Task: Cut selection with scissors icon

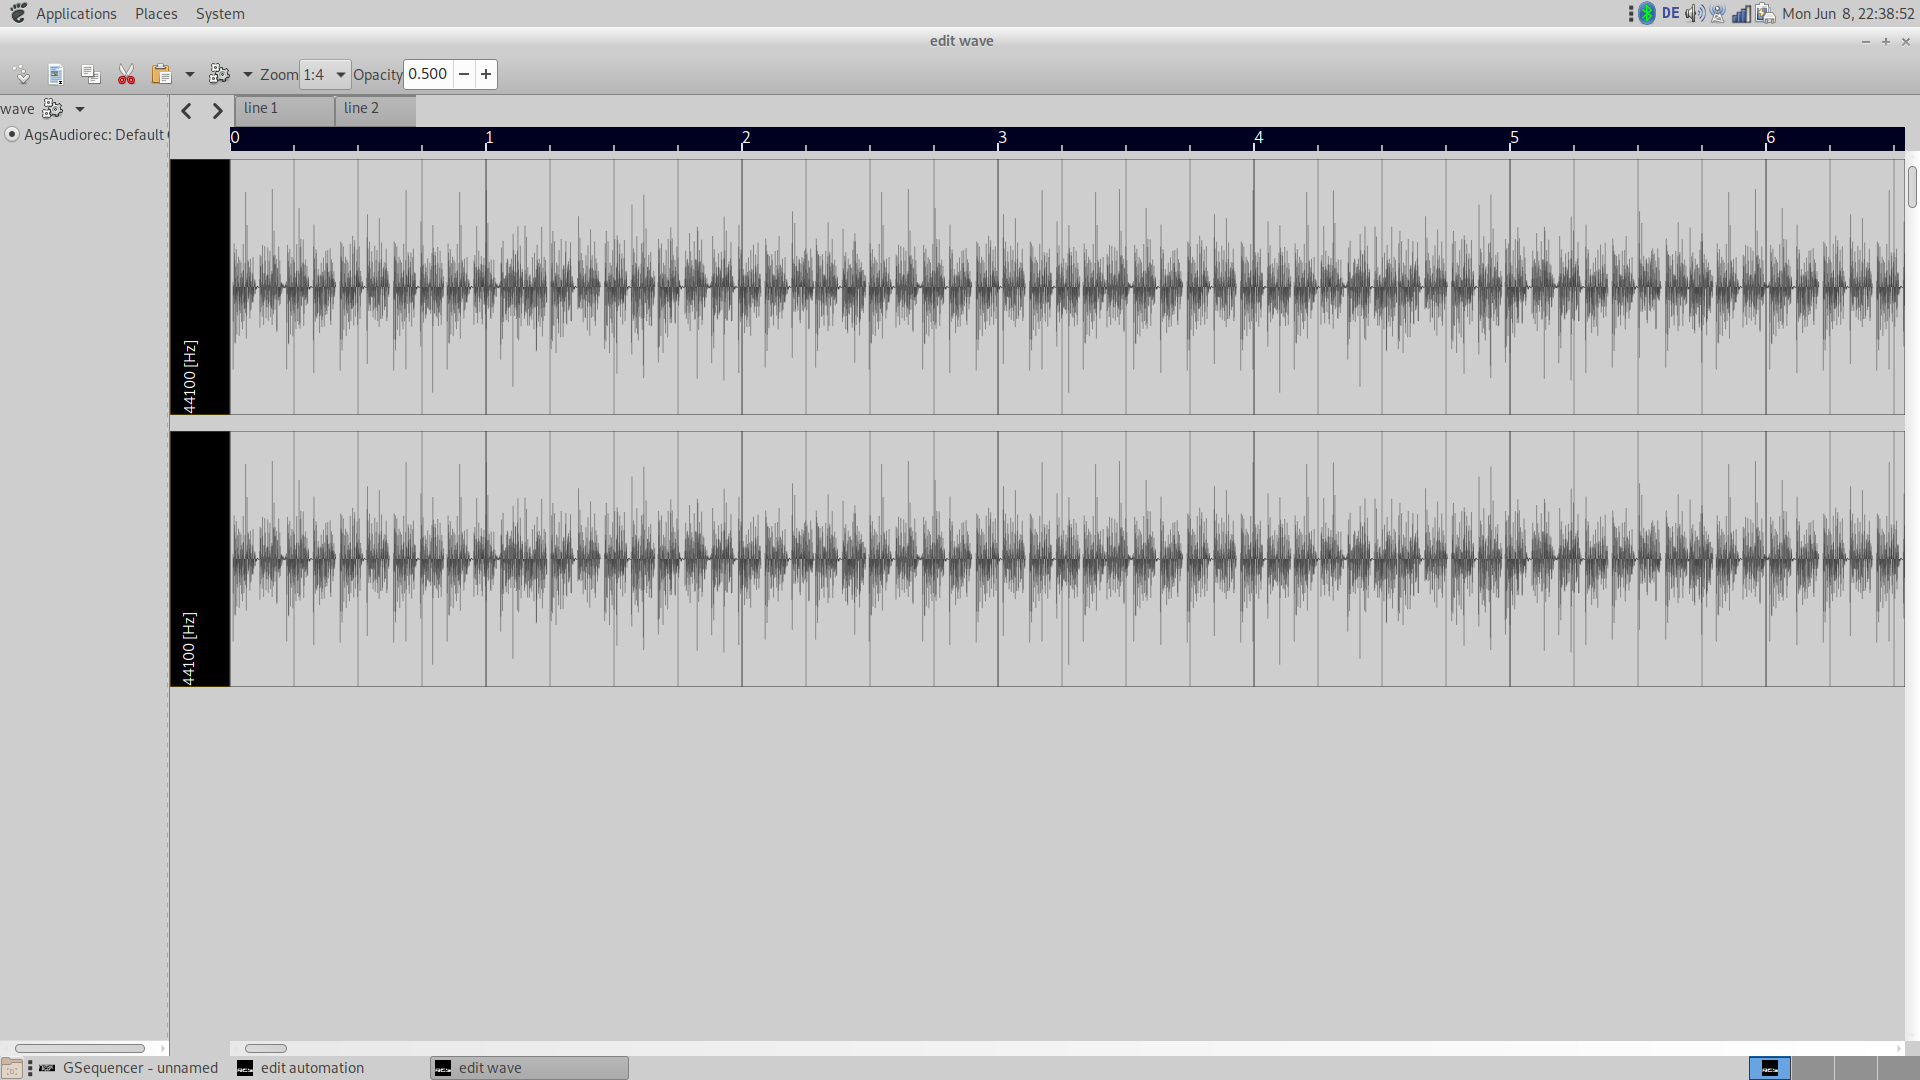Action: [126, 74]
